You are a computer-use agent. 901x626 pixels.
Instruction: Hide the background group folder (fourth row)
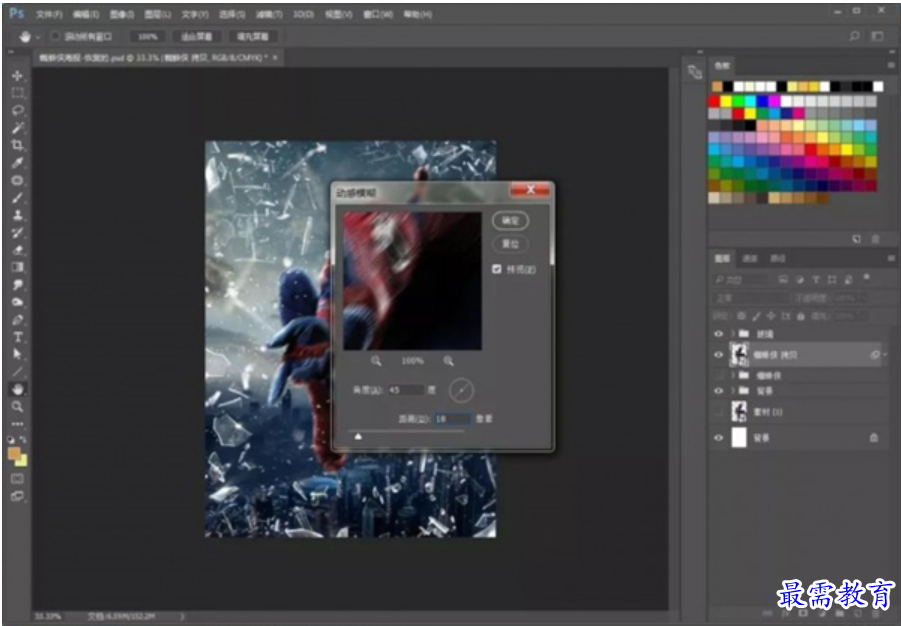tap(718, 391)
